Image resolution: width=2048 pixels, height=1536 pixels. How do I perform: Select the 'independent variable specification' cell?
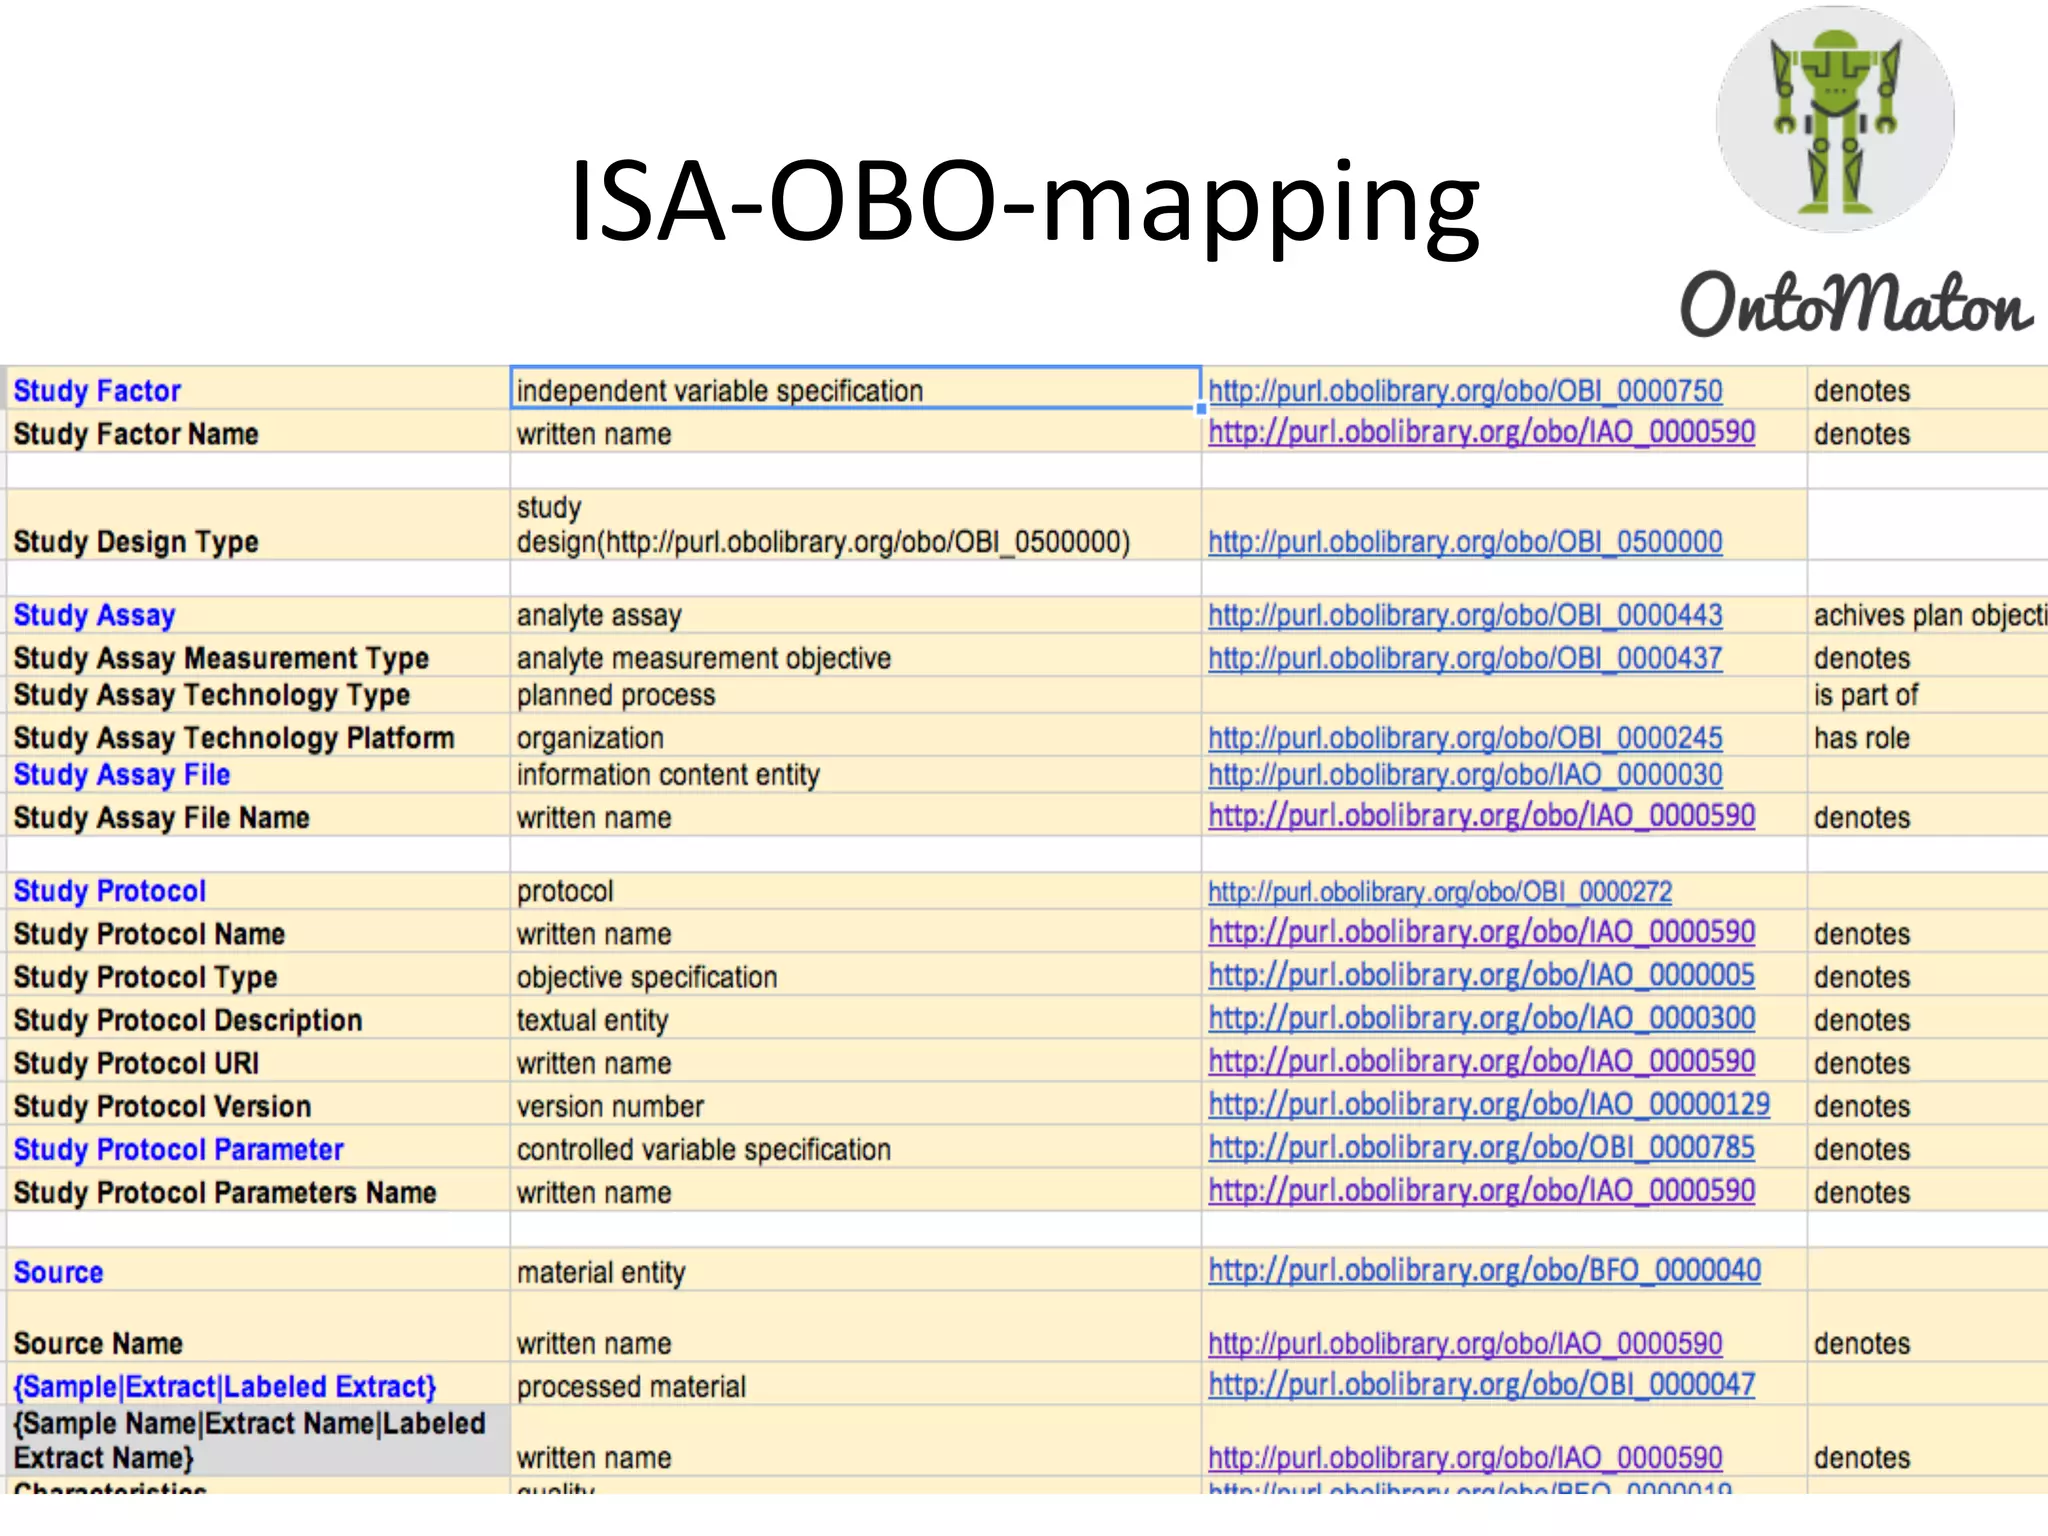point(855,388)
